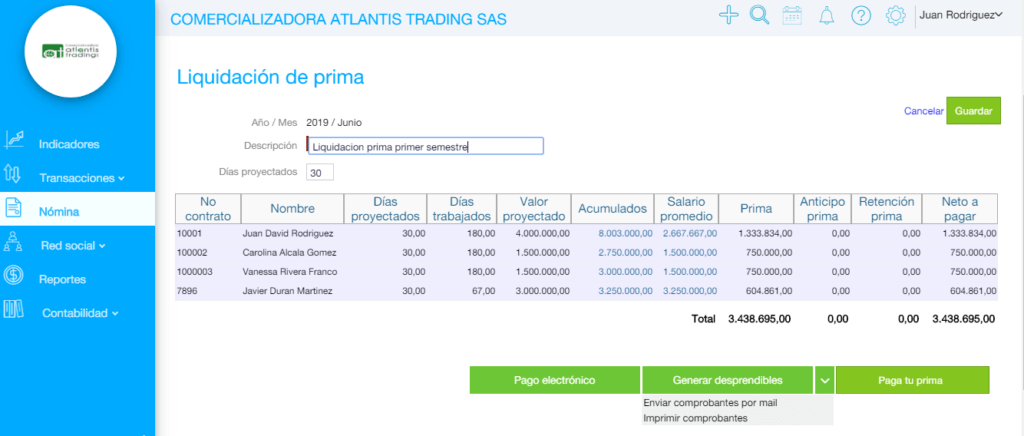
Task: Click the No contrato column header
Action: [x=208, y=209]
